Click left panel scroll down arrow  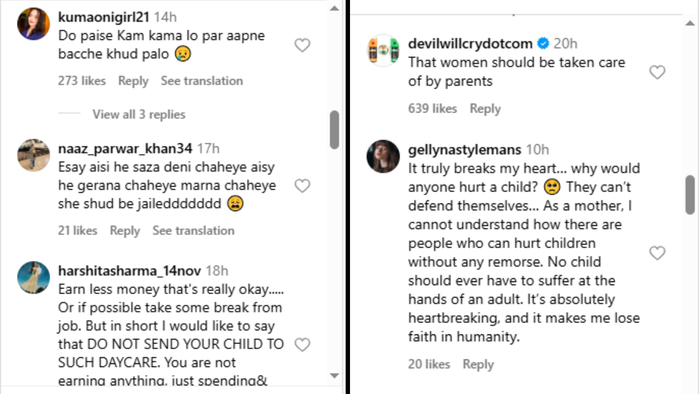[x=334, y=376]
